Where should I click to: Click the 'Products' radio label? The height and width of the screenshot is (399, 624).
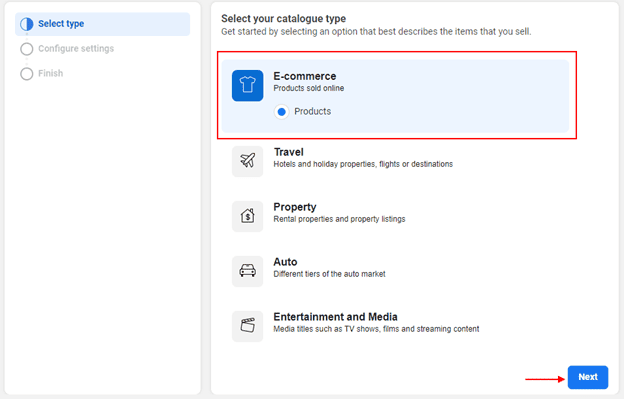click(x=312, y=111)
